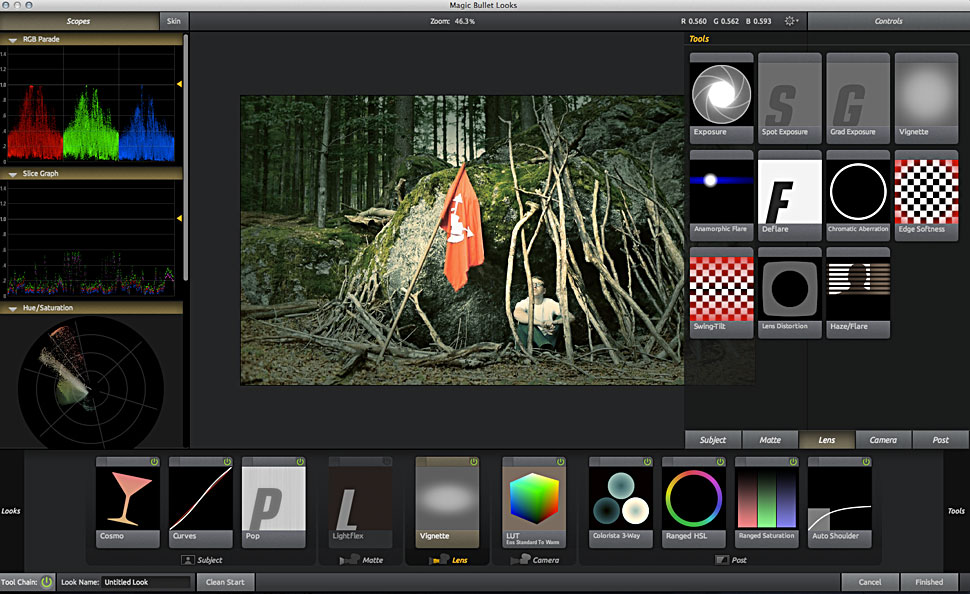Switch to the Camera tools tab
Image resolution: width=970 pixels, height=594 pixels.
tap(883, 439)
